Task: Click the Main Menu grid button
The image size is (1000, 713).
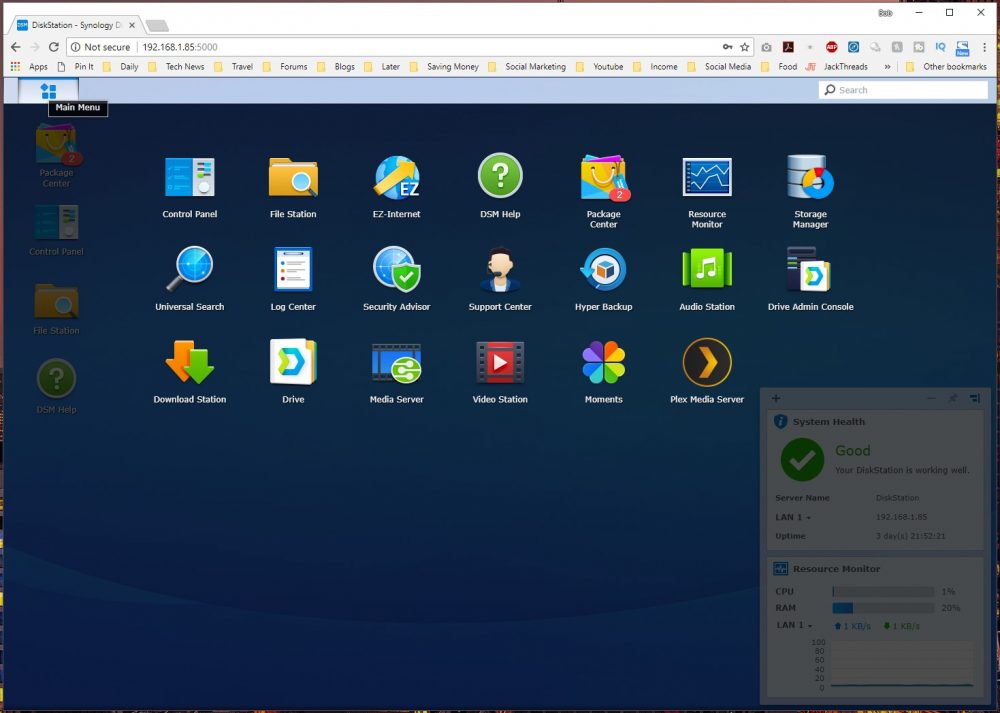Action: (48, 91)
